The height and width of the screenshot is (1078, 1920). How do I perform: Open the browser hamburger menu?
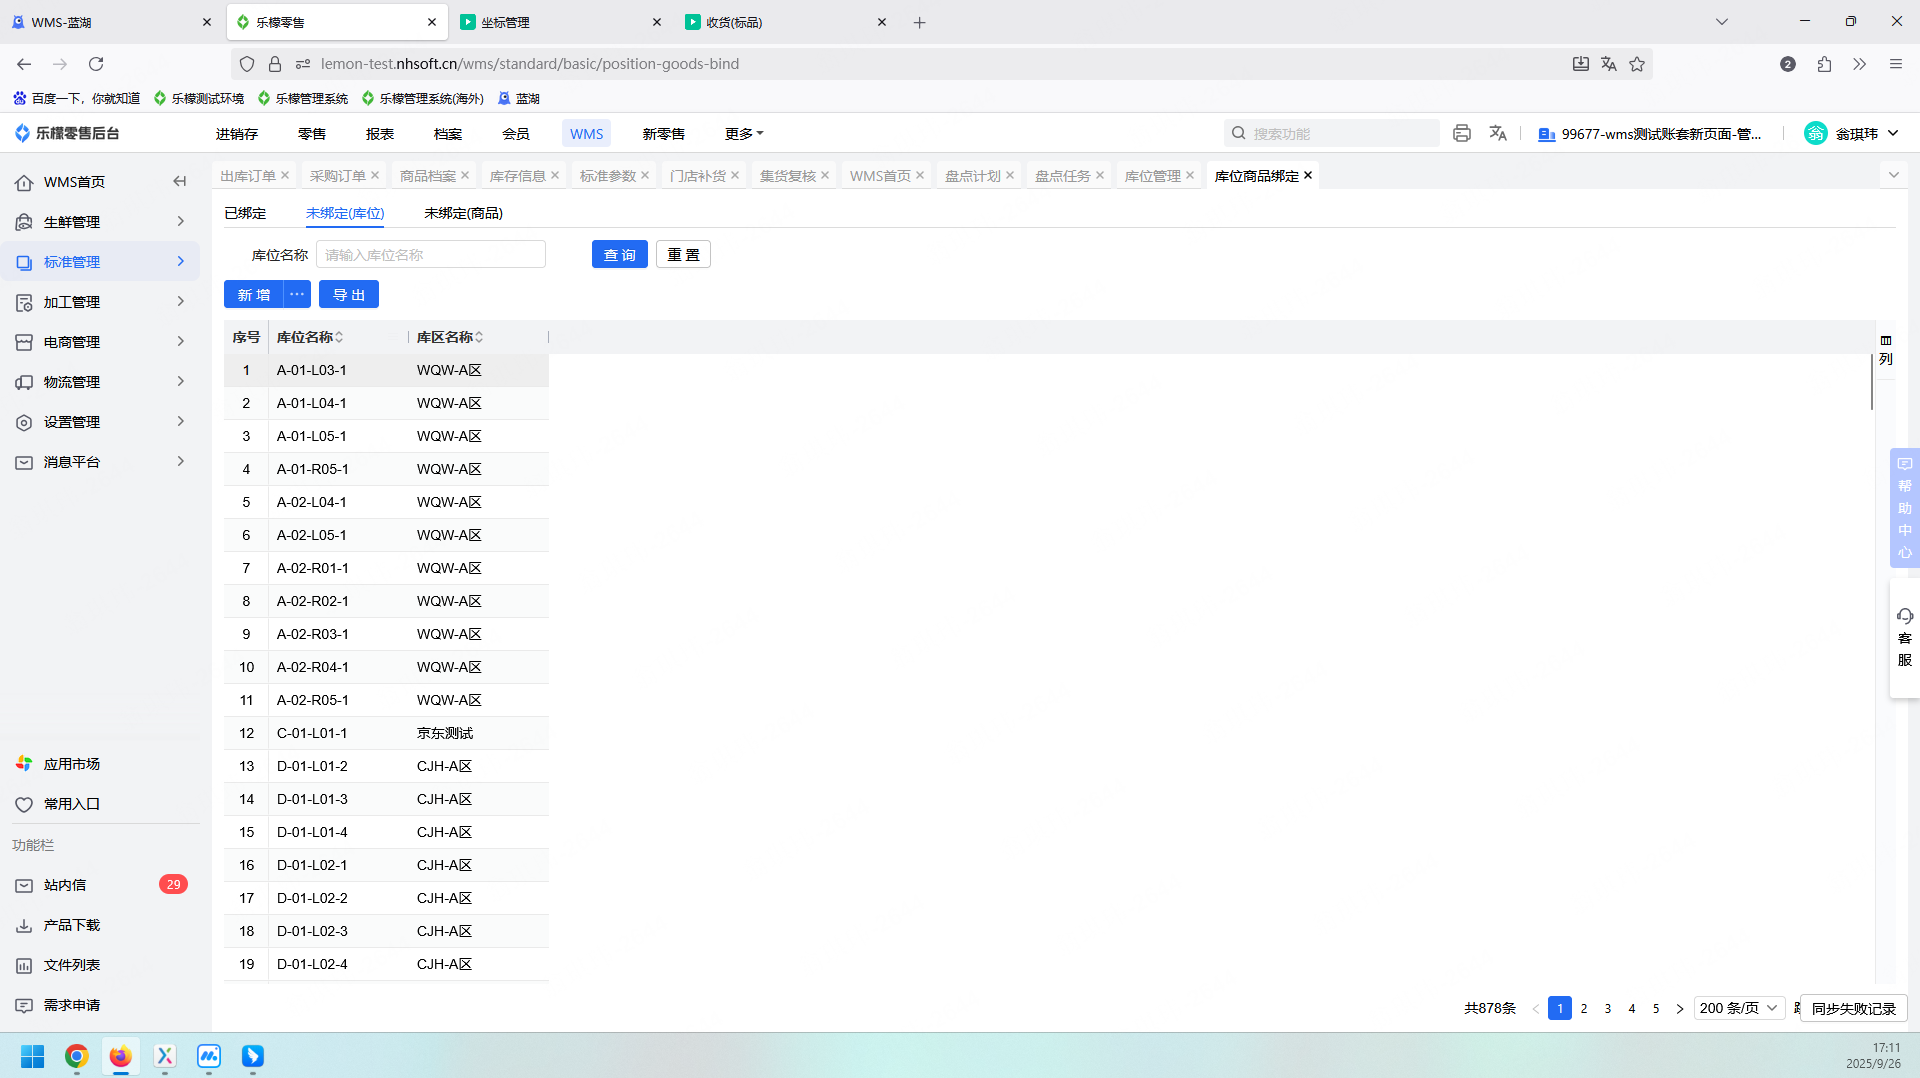[x=1895, y=64]
